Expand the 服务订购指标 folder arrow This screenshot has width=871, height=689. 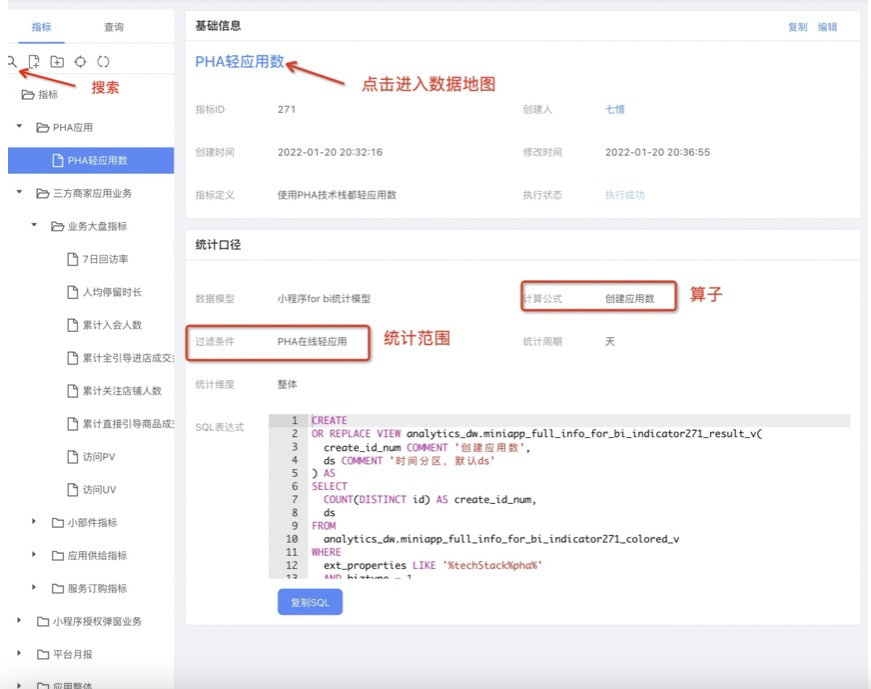coord(34,587)
